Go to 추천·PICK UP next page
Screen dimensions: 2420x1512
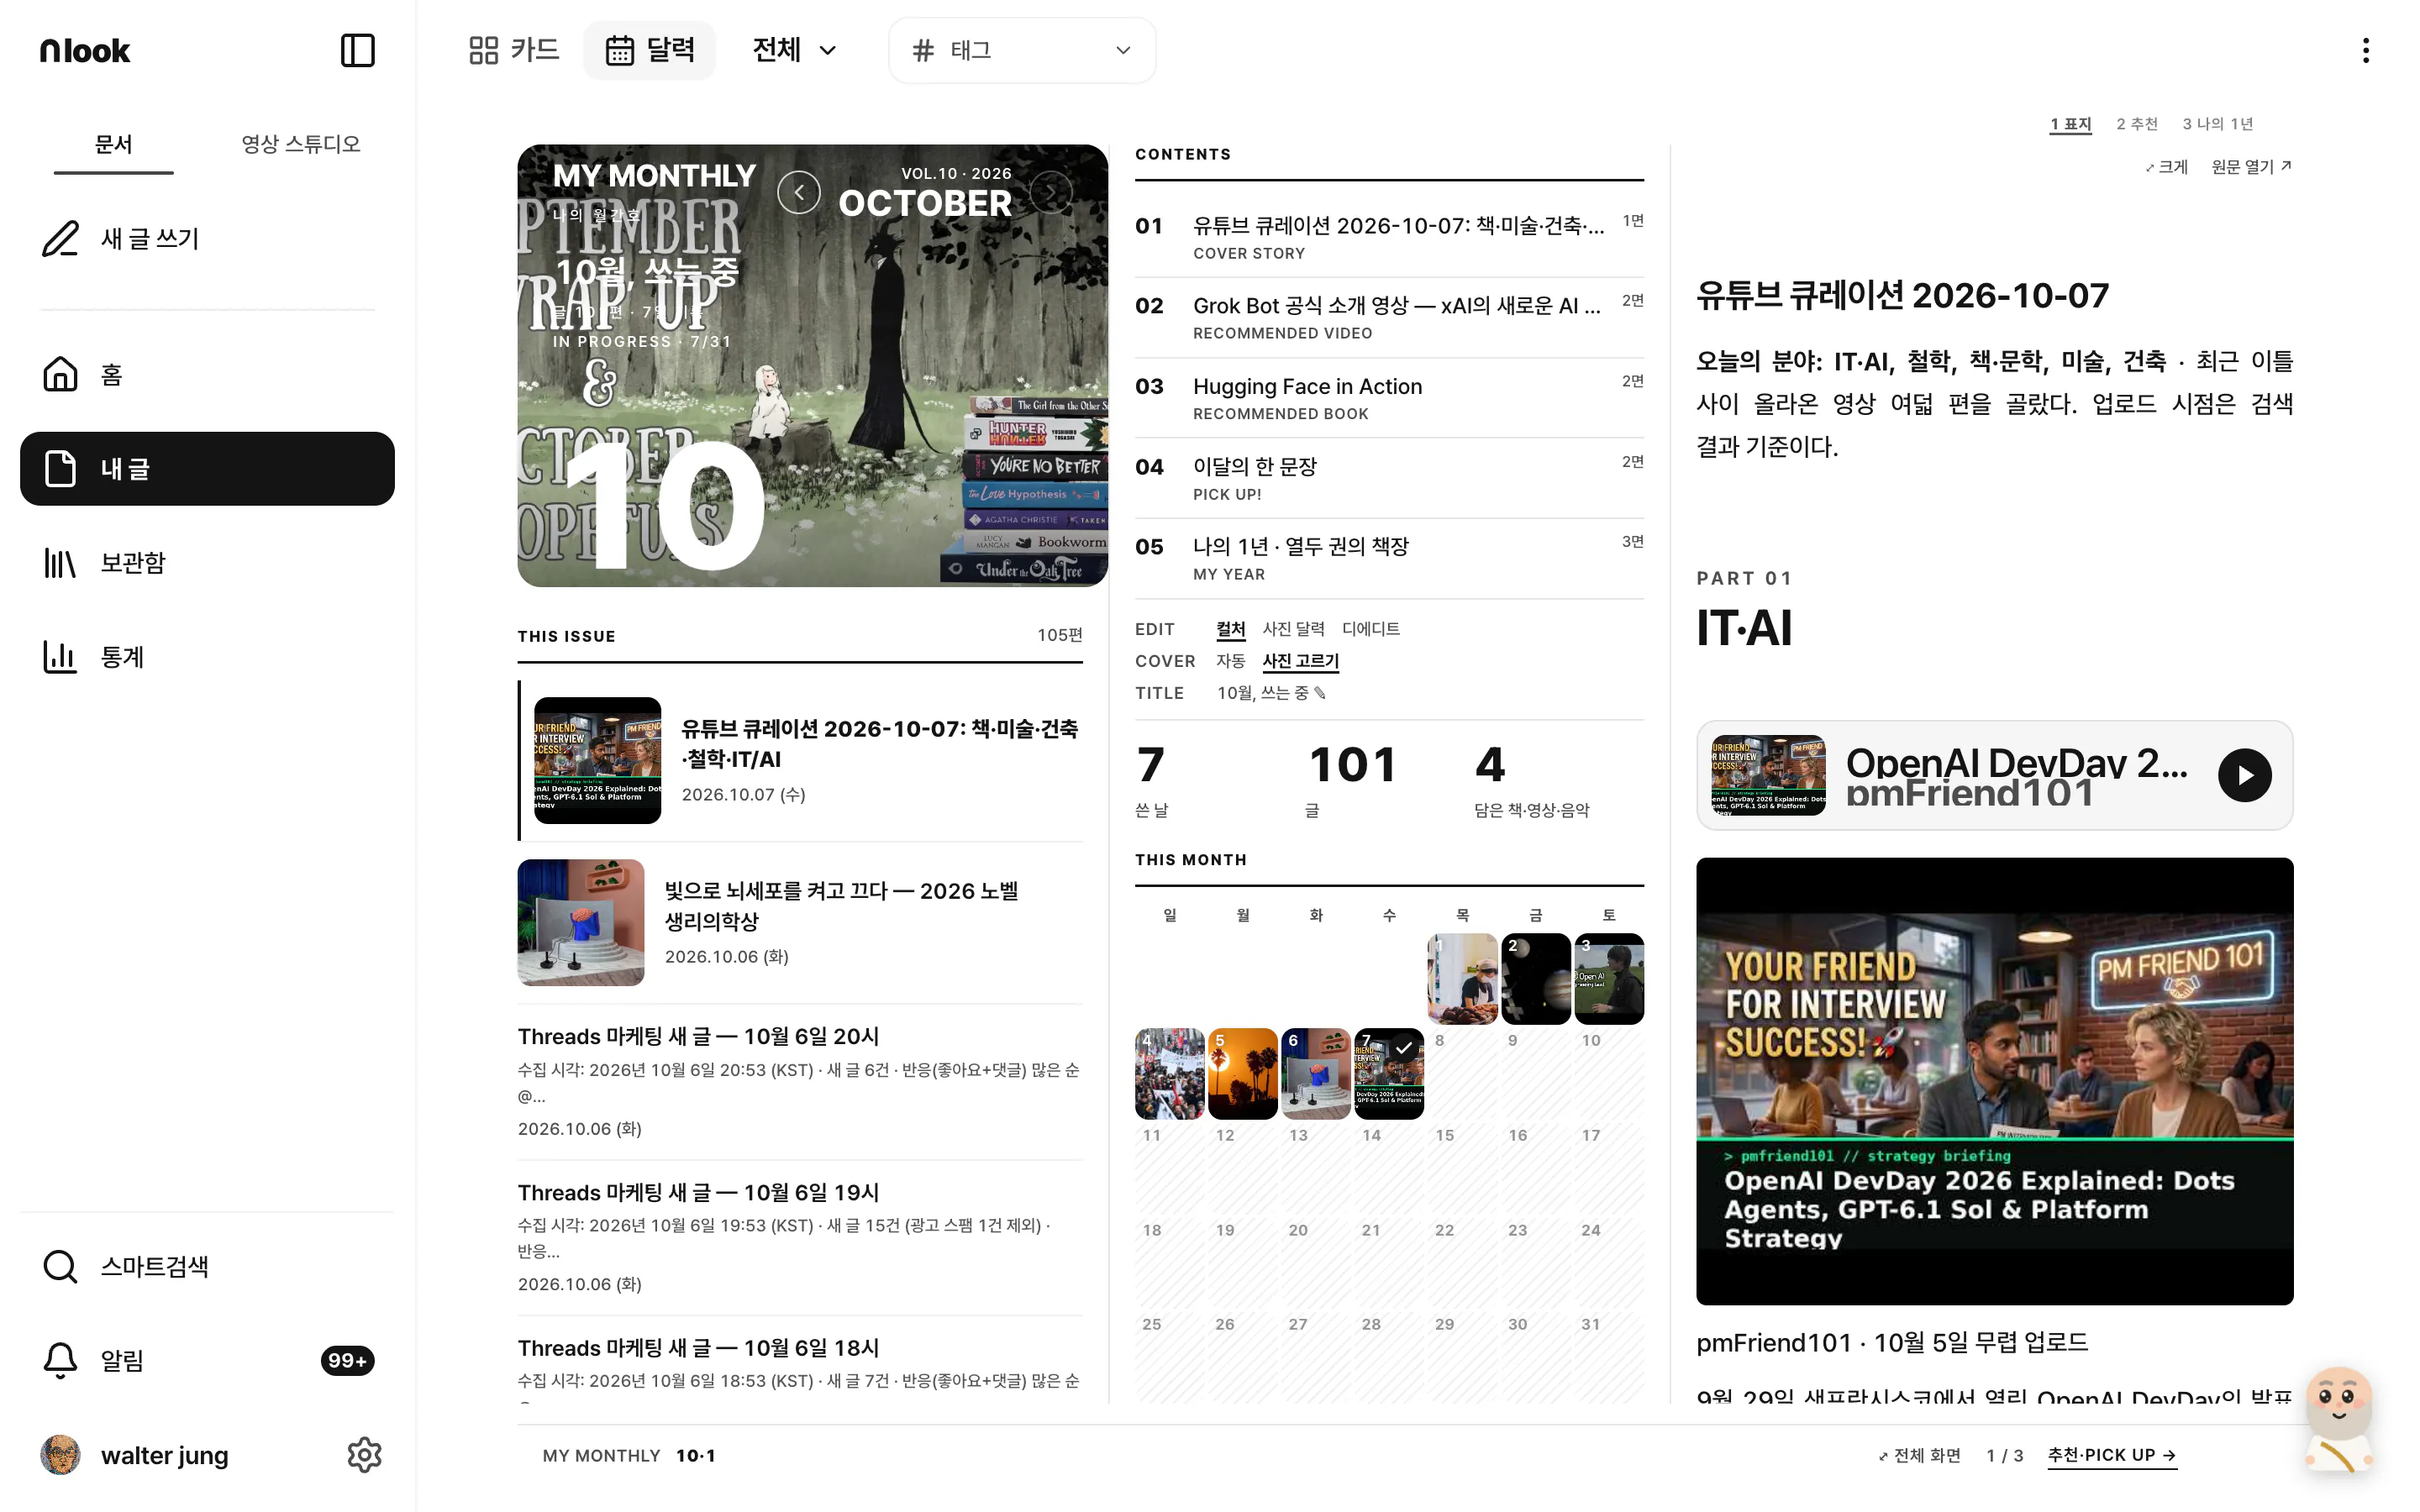click(x=2111, y=1455)
